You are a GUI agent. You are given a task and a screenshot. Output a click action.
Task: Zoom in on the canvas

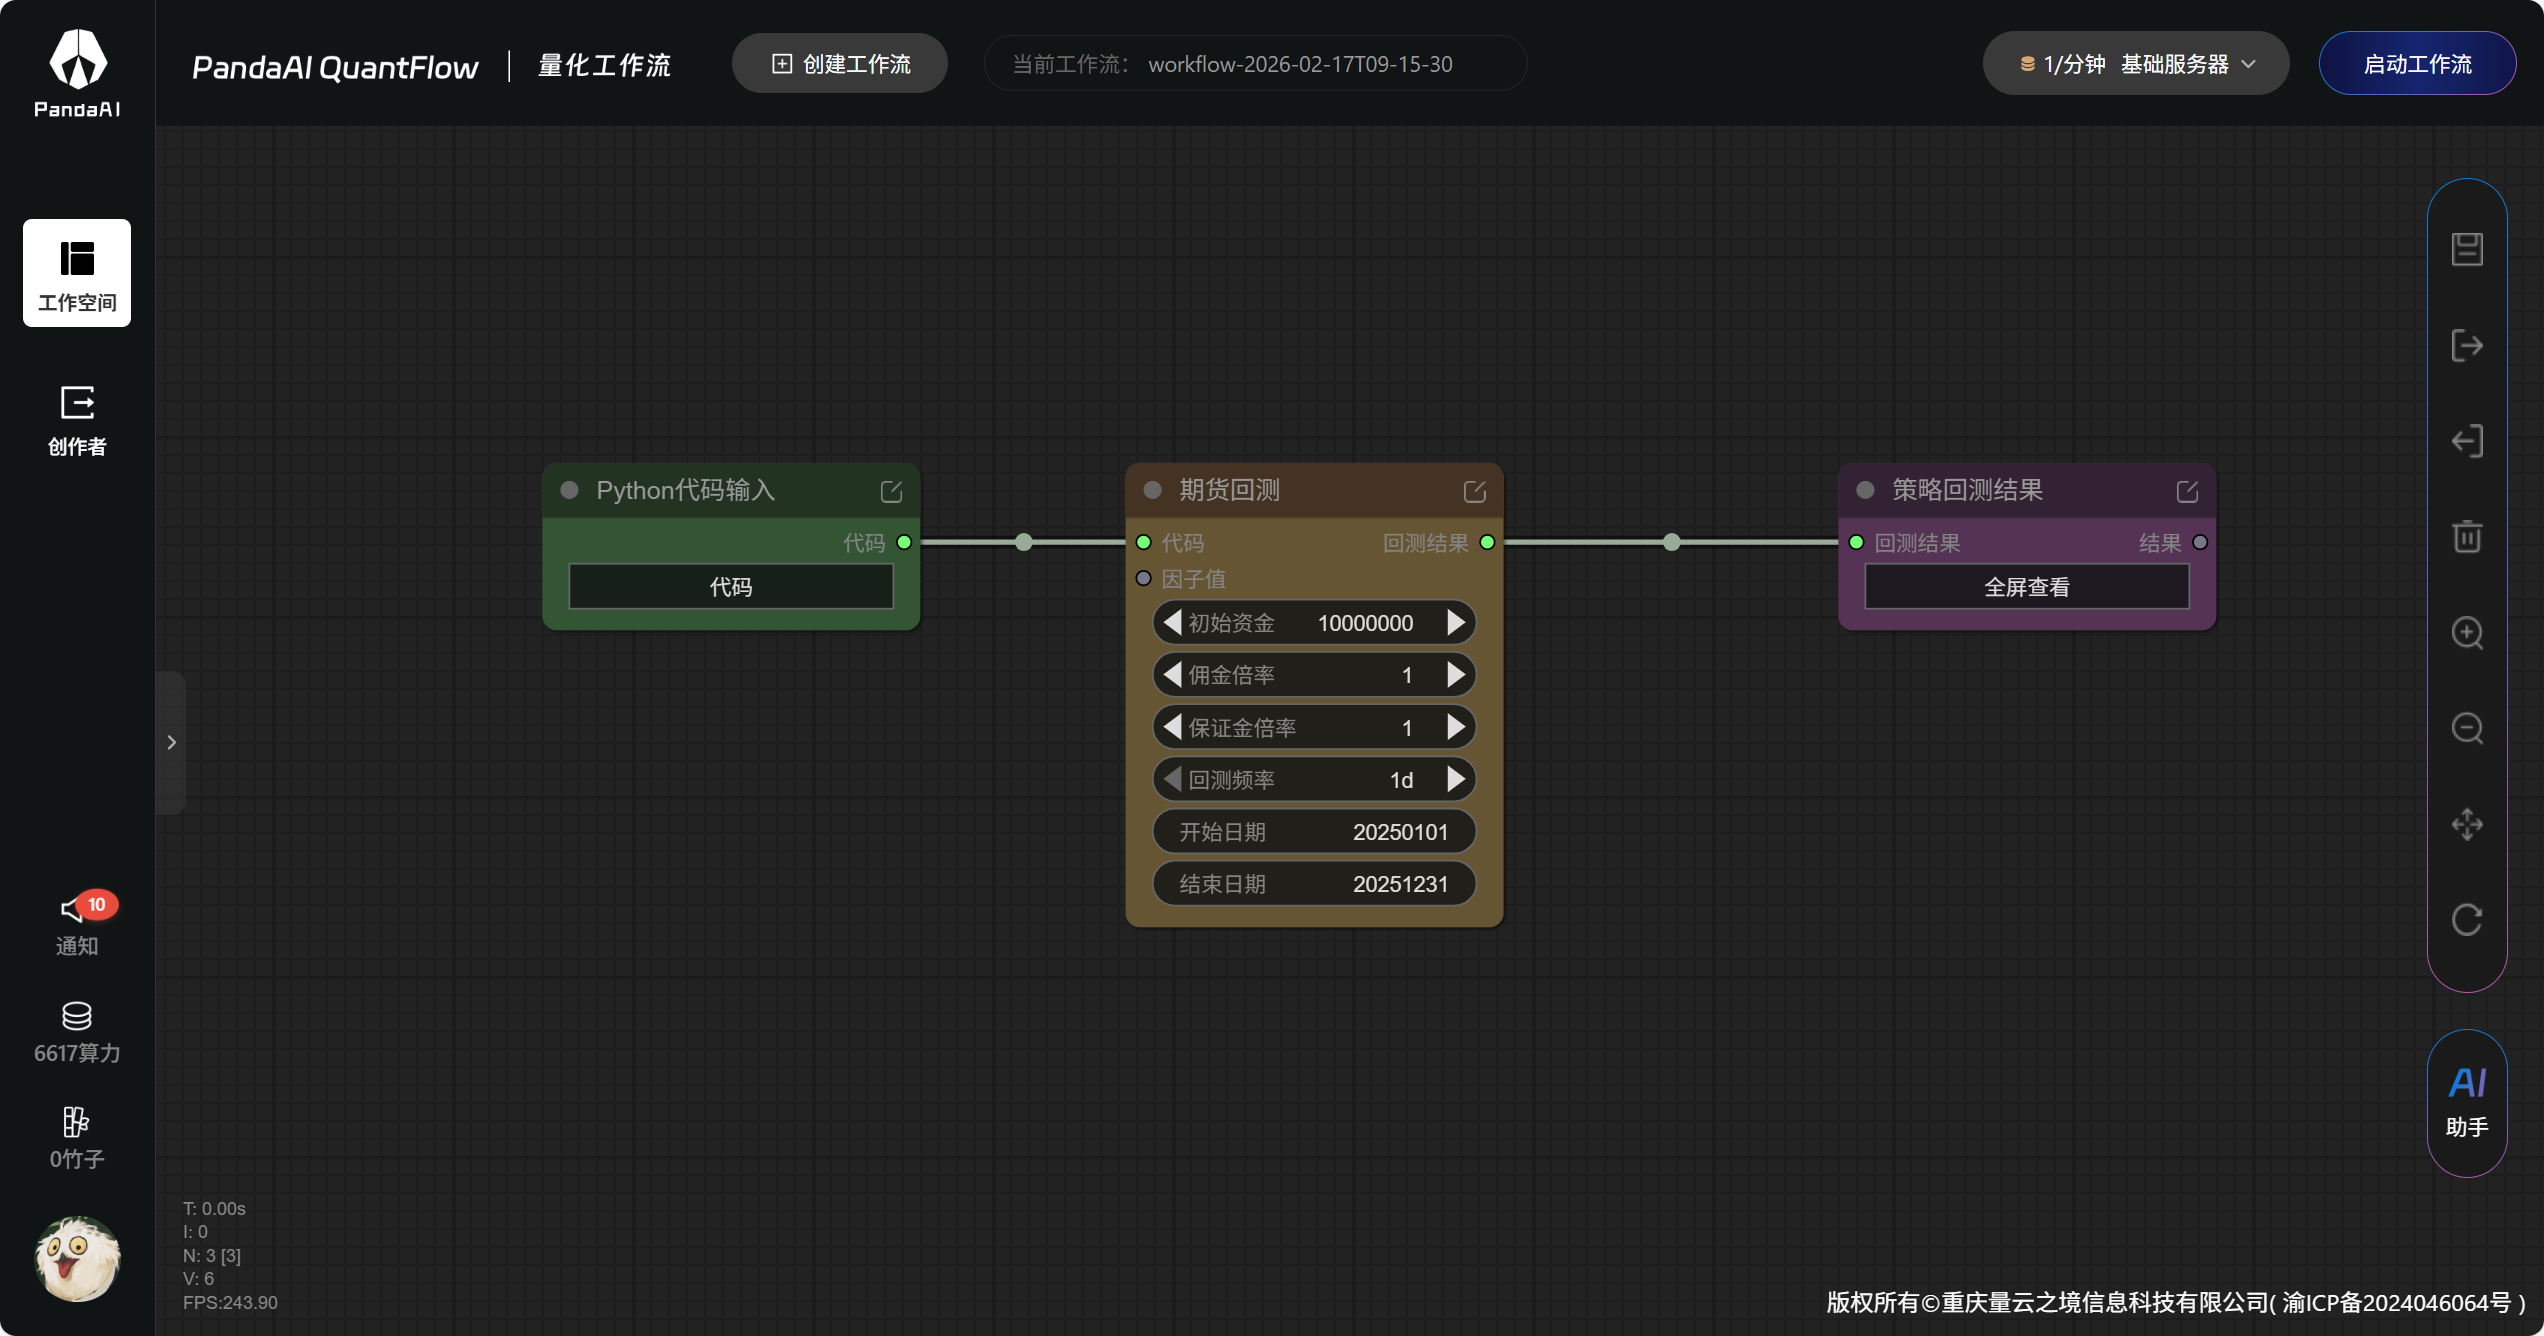pos(2467,633)
